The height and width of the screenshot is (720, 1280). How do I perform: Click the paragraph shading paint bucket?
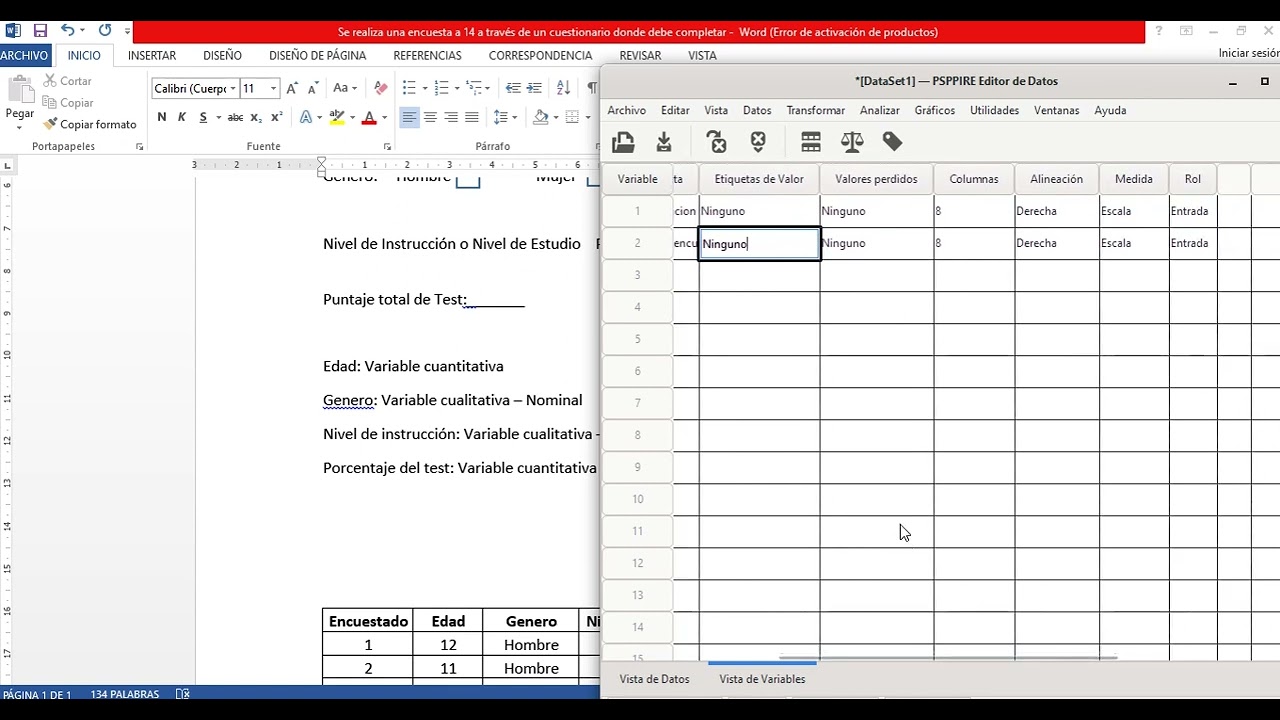point(540,117)
